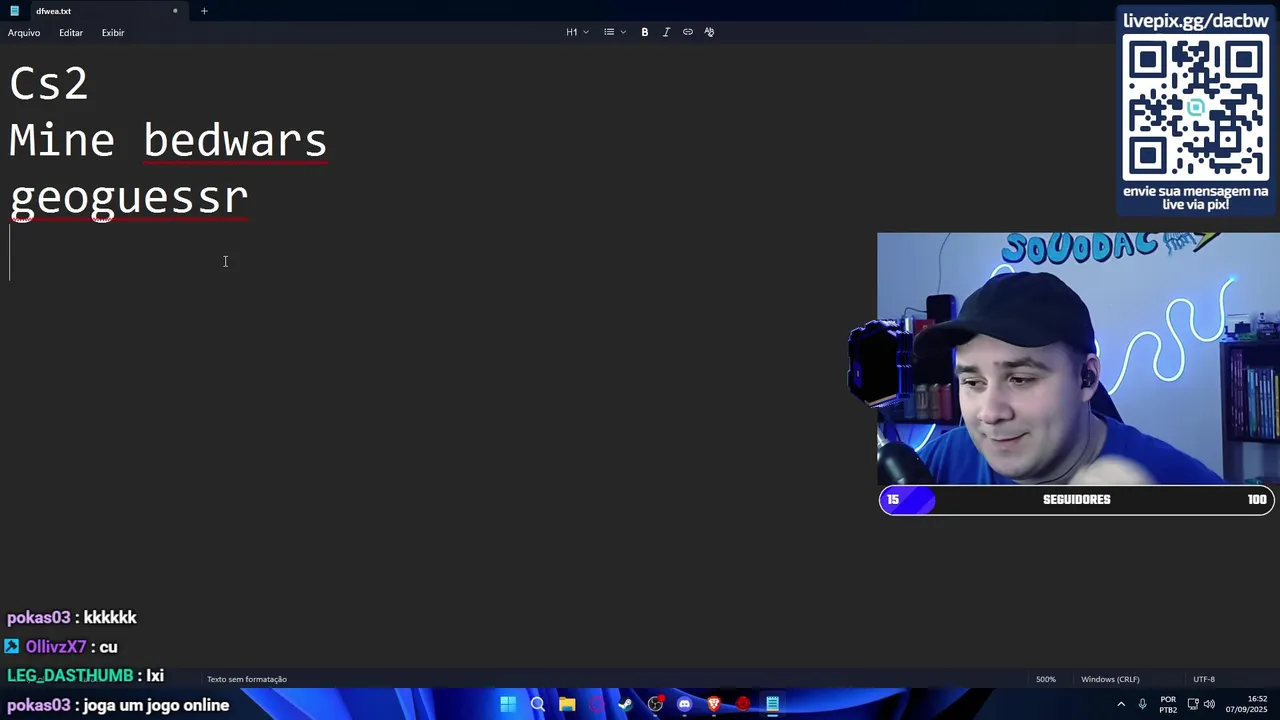Open the H1 heading dropdown

(x=578, y=32)
